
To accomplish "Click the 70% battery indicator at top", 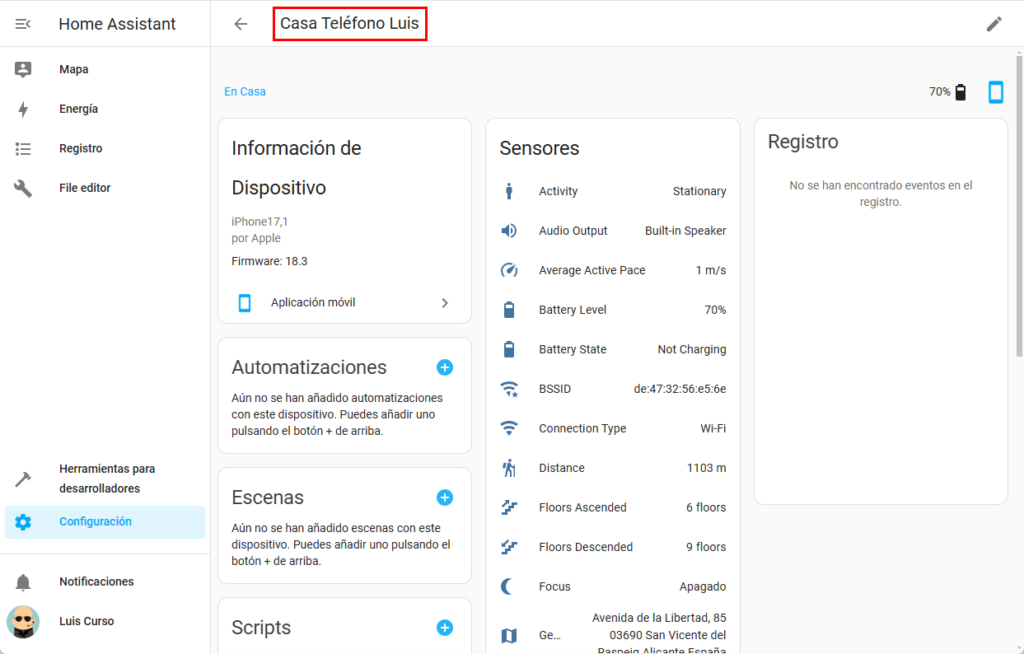I will point(948,92).
